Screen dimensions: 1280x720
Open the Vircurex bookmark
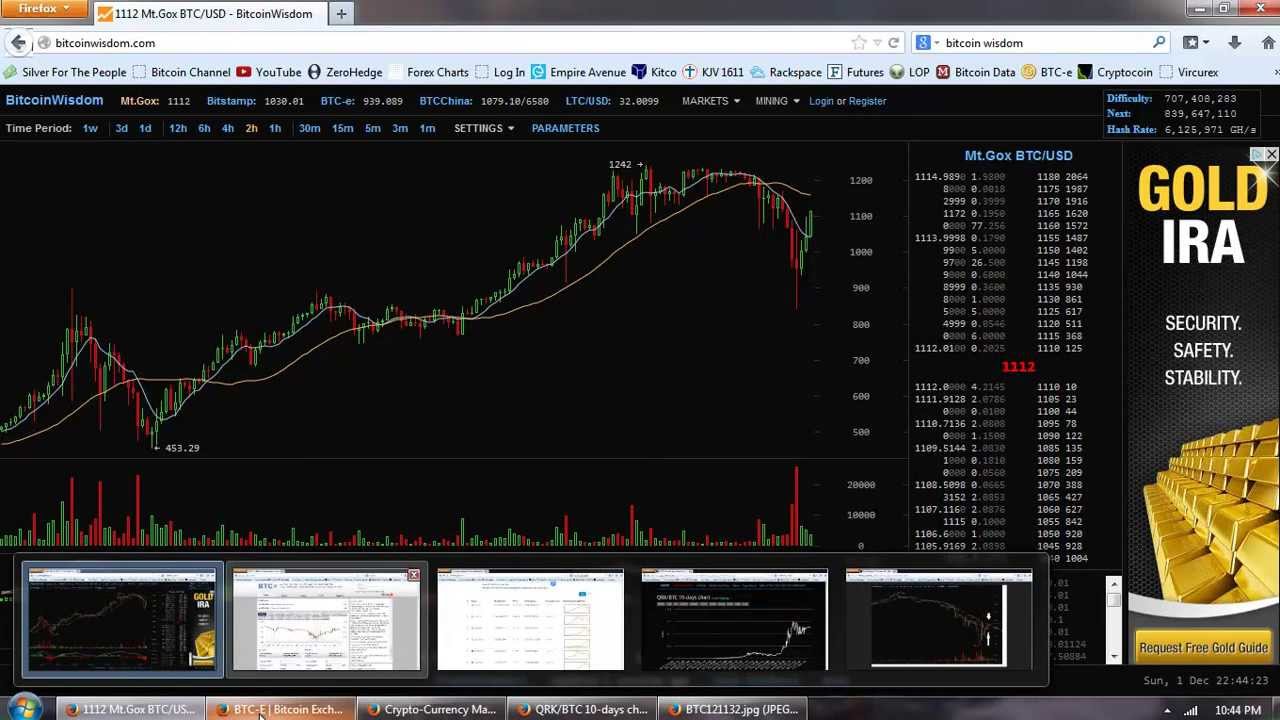pyautogui.click(x=1188, y=72)
